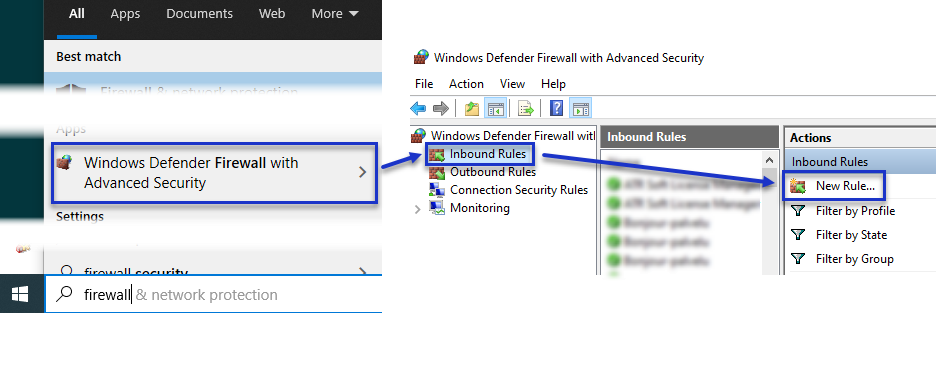Expand the Monitoring tree node
Viewport: 936px width, 383px height.
[417, 209]
